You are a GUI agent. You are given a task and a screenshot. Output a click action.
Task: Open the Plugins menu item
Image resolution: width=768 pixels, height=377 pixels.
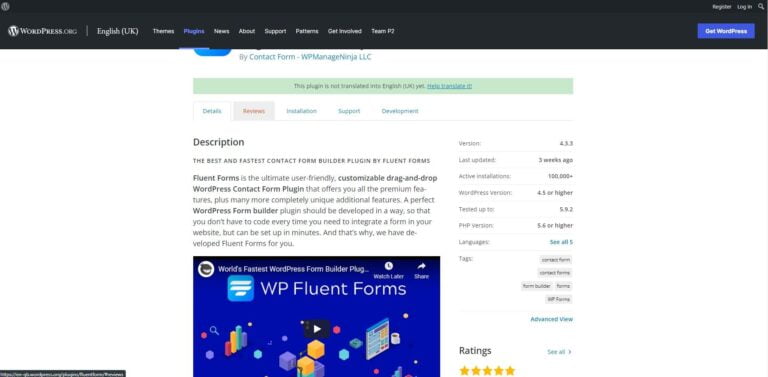coord(194,31)
